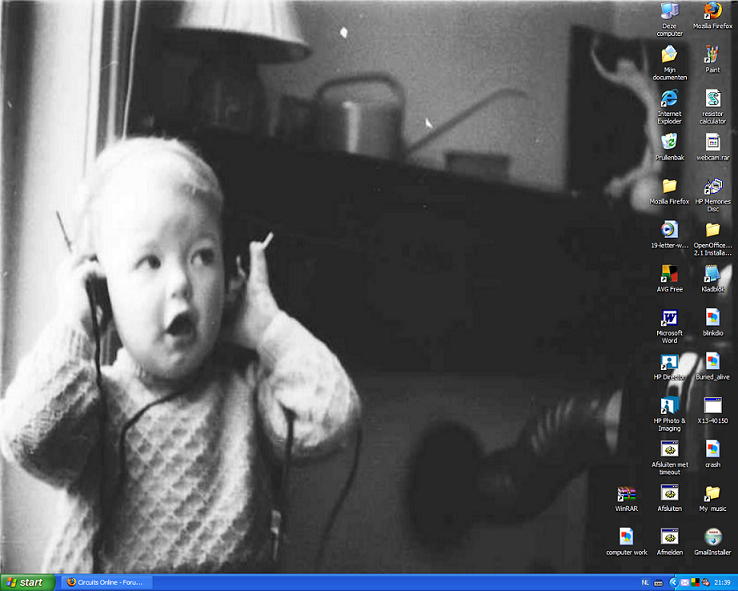
Task: Open the Deze computer icon
Action: point(669,12)
